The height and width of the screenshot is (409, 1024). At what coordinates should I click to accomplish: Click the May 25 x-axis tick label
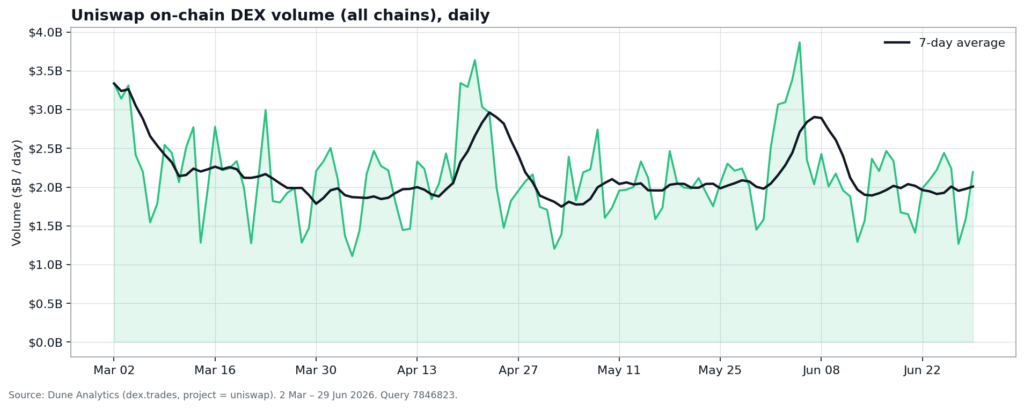[720, 370]
